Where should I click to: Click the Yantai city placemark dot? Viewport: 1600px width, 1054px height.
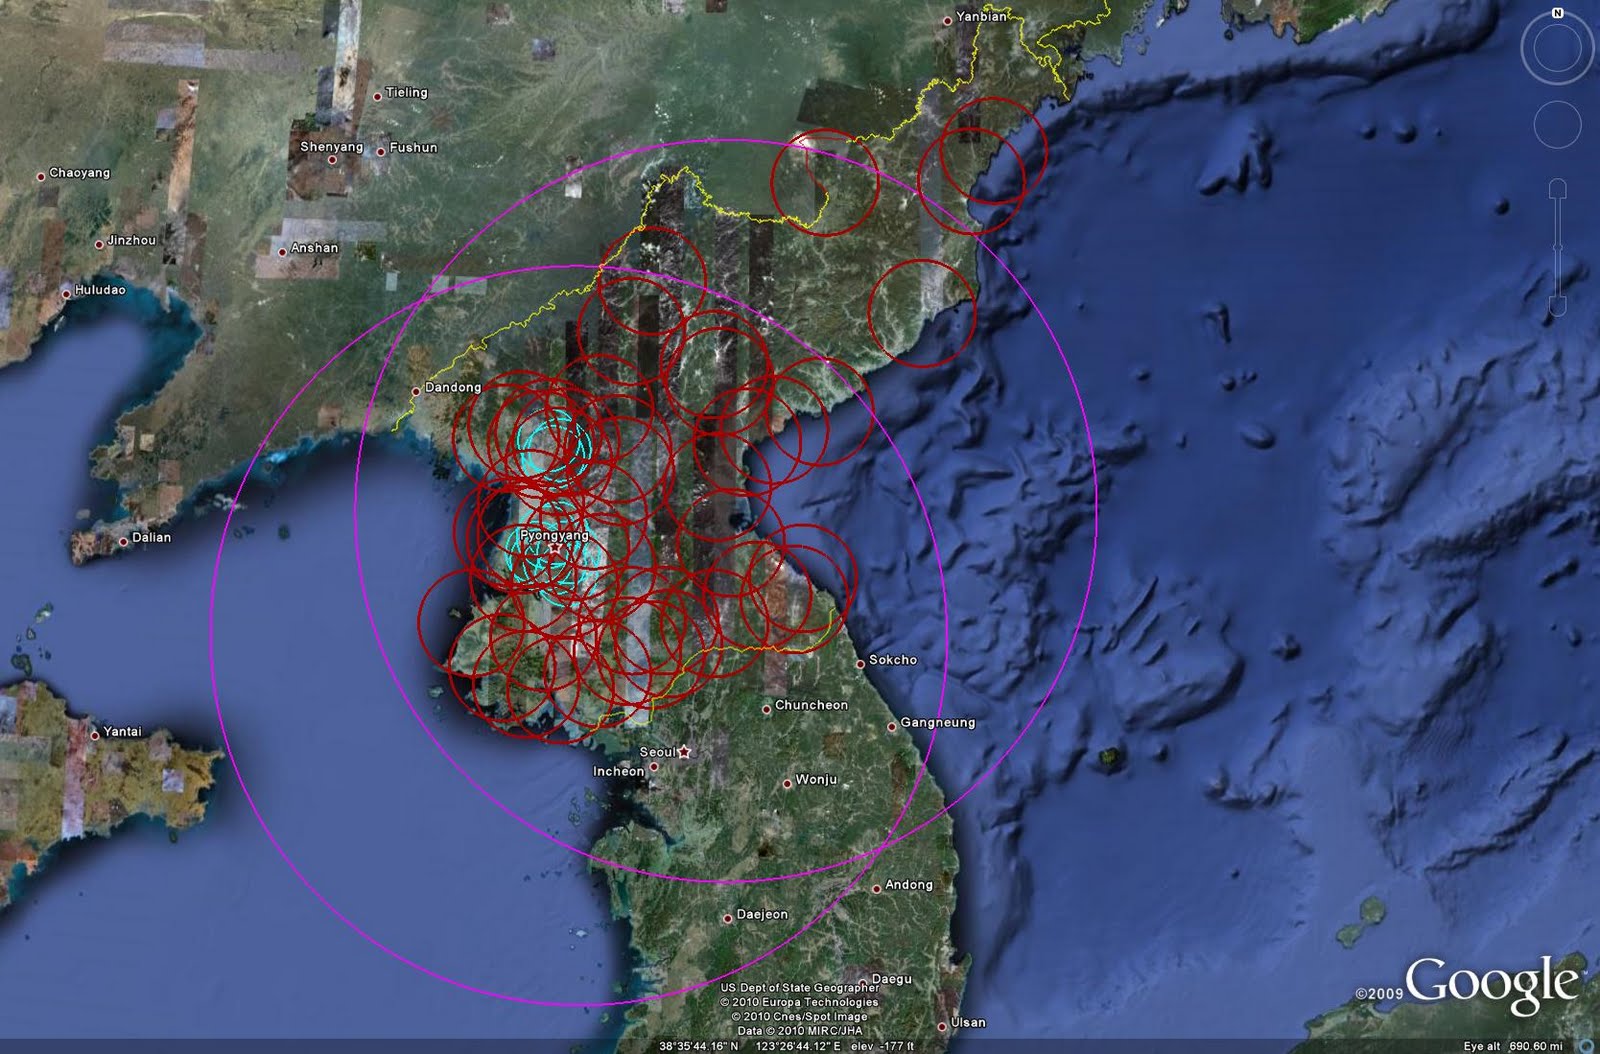pos(95,734)
